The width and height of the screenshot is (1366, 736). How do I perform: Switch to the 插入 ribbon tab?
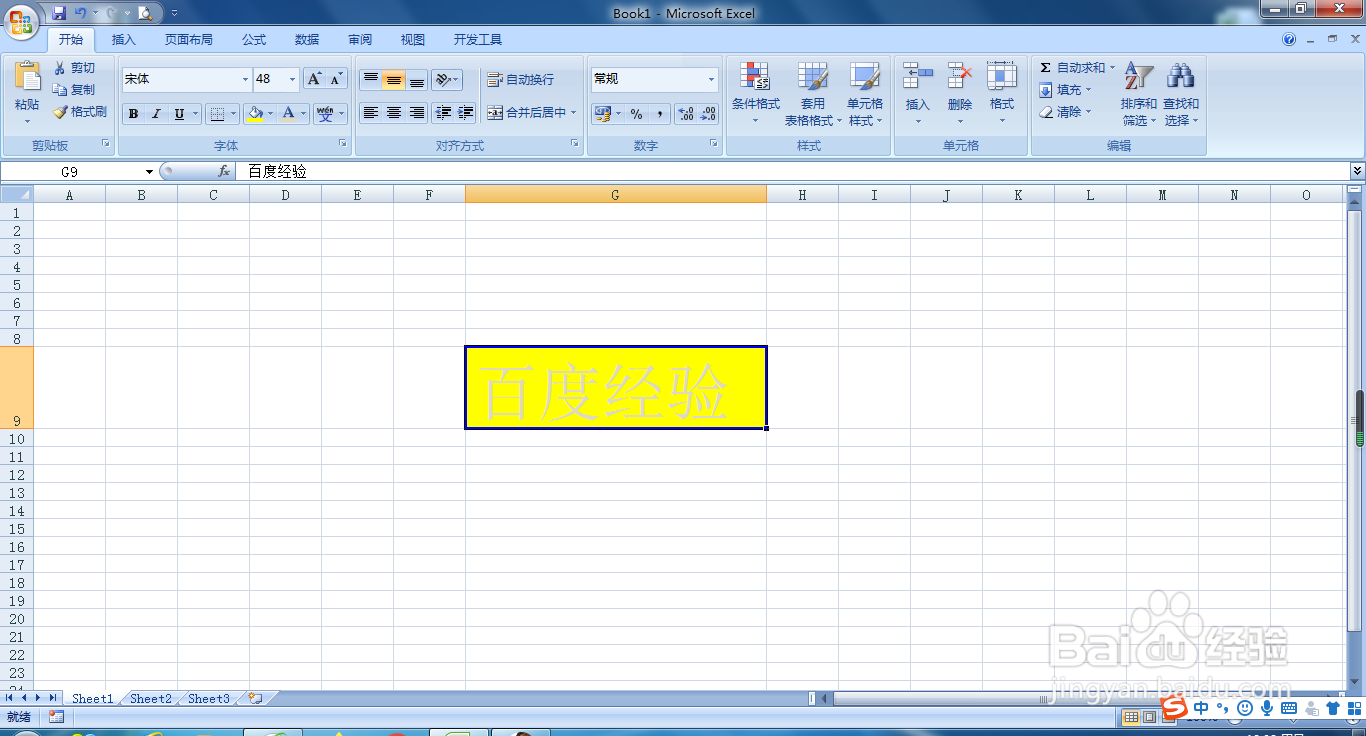click(124, 40)
